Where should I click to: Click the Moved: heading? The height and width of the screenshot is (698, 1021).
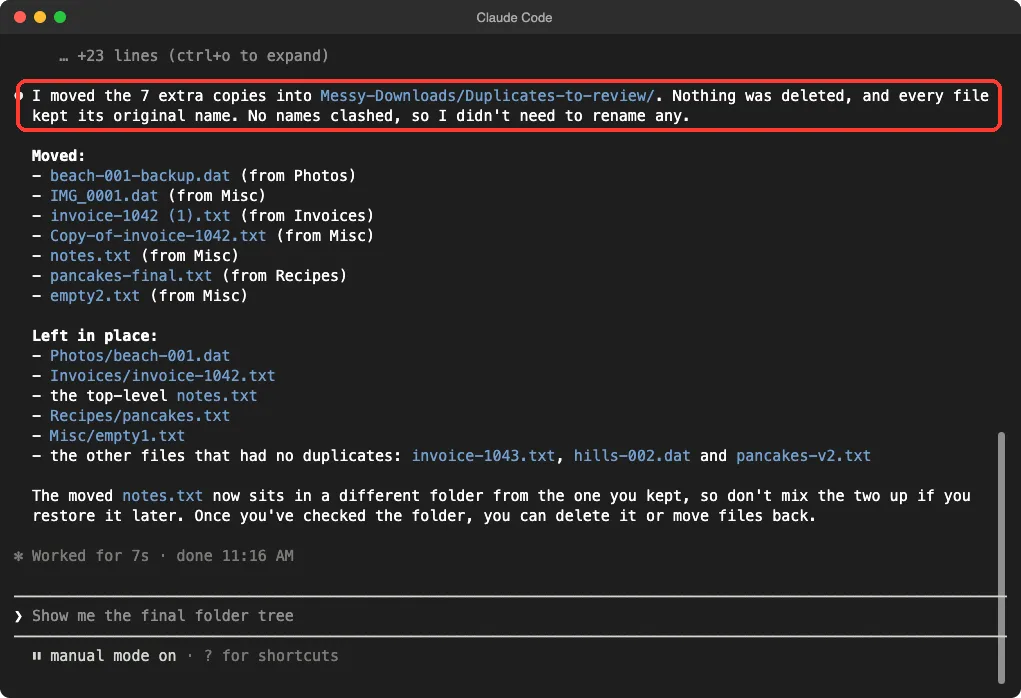tap(59, 156)
